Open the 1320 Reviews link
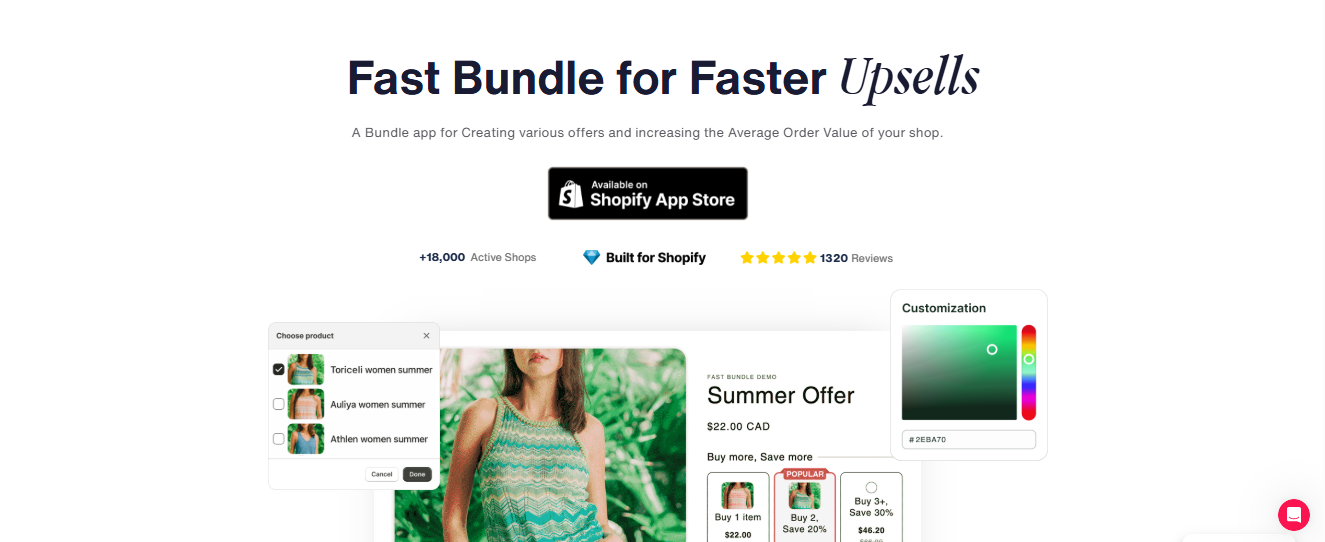 [856, 258]
